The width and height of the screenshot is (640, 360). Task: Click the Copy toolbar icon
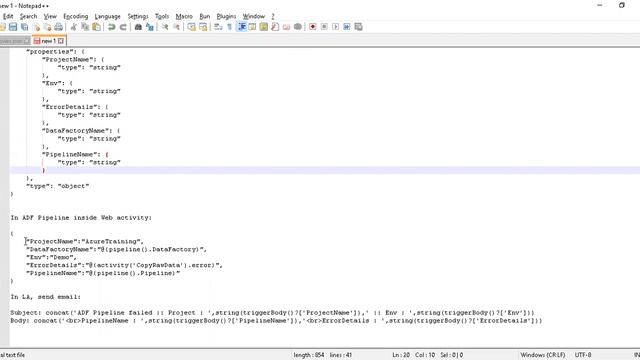pos(85,27)
